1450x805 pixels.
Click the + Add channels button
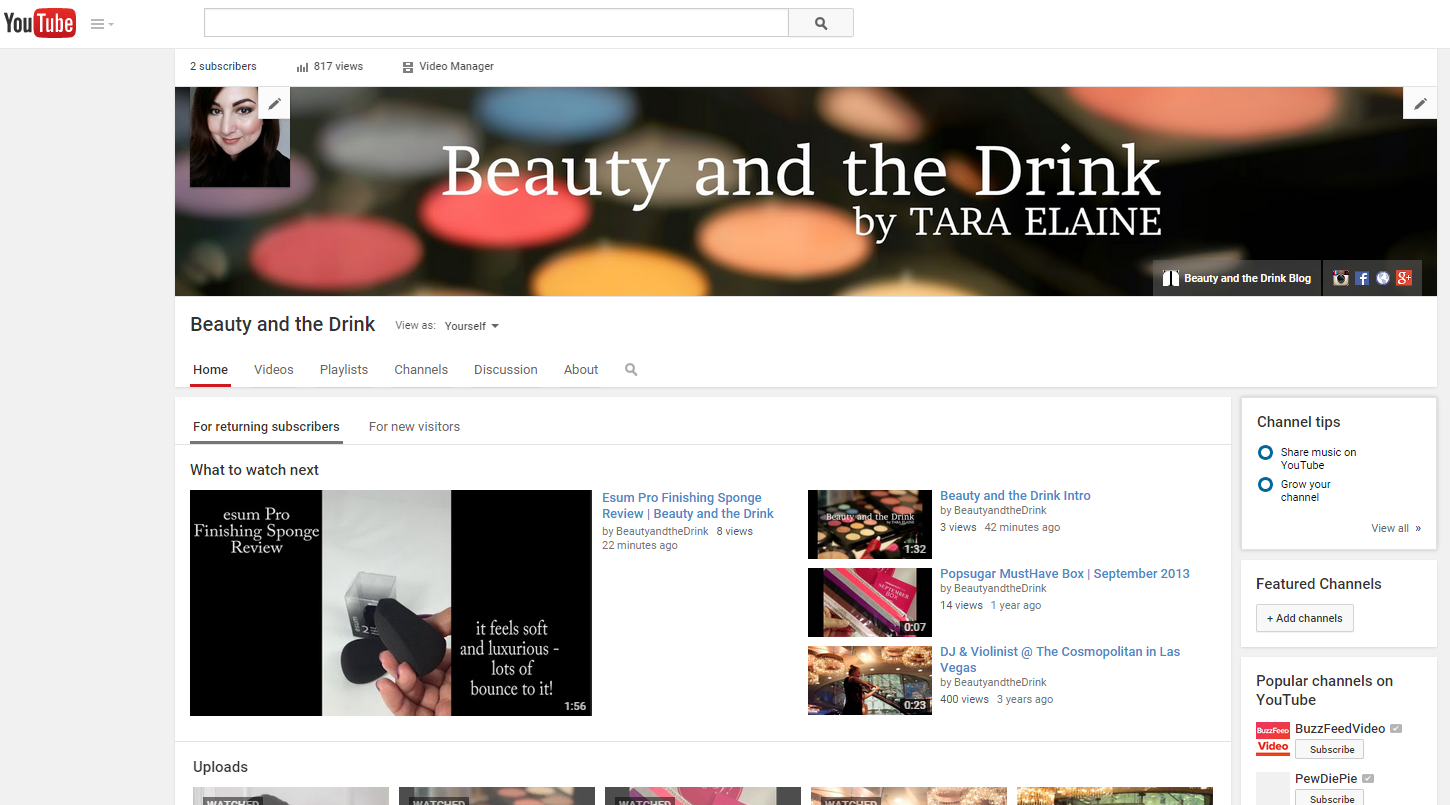1305,618
